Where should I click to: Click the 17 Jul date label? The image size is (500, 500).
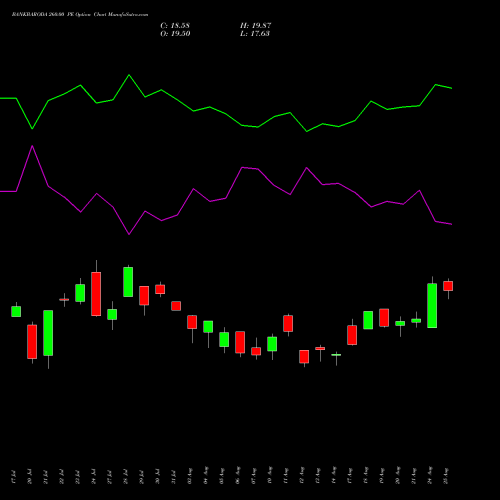point(13,477)
